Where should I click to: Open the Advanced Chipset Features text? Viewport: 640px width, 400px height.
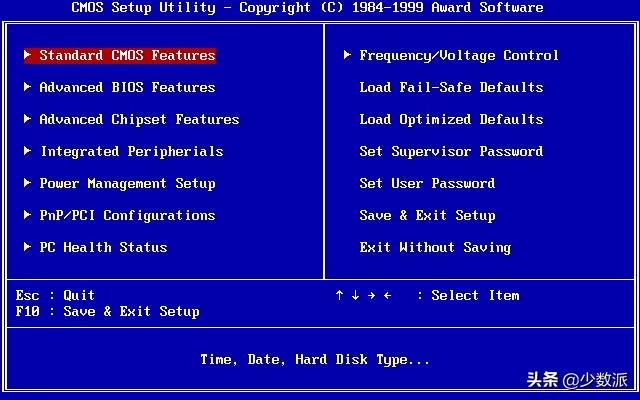point(139,119)
